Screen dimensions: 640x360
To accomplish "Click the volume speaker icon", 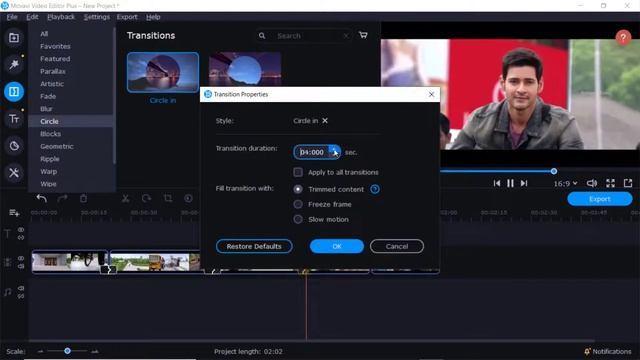I will point(591,183).
